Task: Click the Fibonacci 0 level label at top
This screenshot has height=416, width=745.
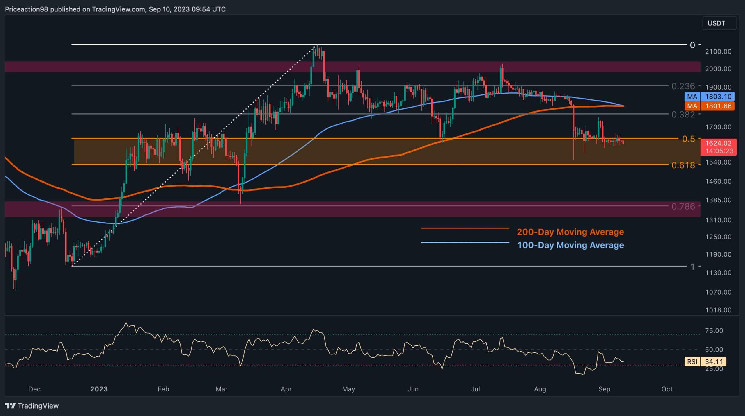Action: 689,45
